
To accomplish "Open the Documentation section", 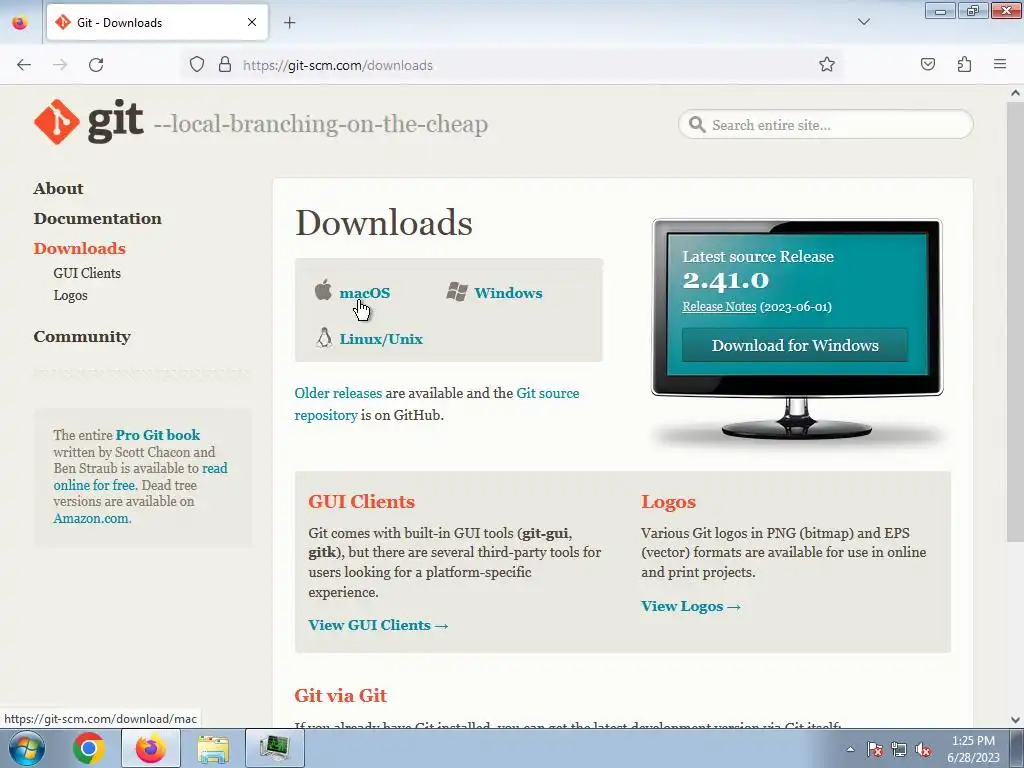I will (x=97, y=218).
